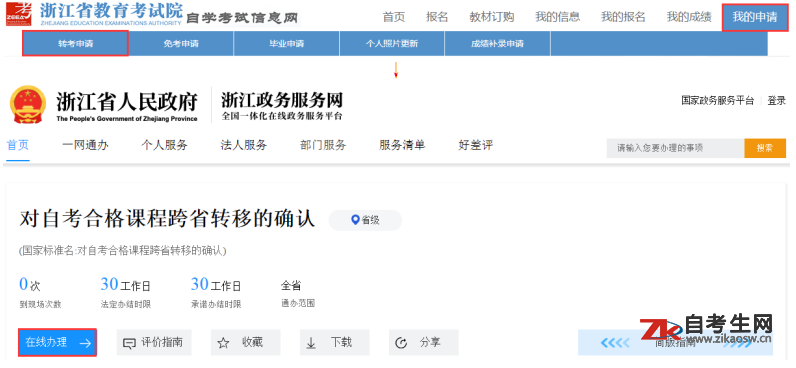Select the 我的申请 menu item
This screenshot has width=796, height=368.
click(x=755, y=17)
